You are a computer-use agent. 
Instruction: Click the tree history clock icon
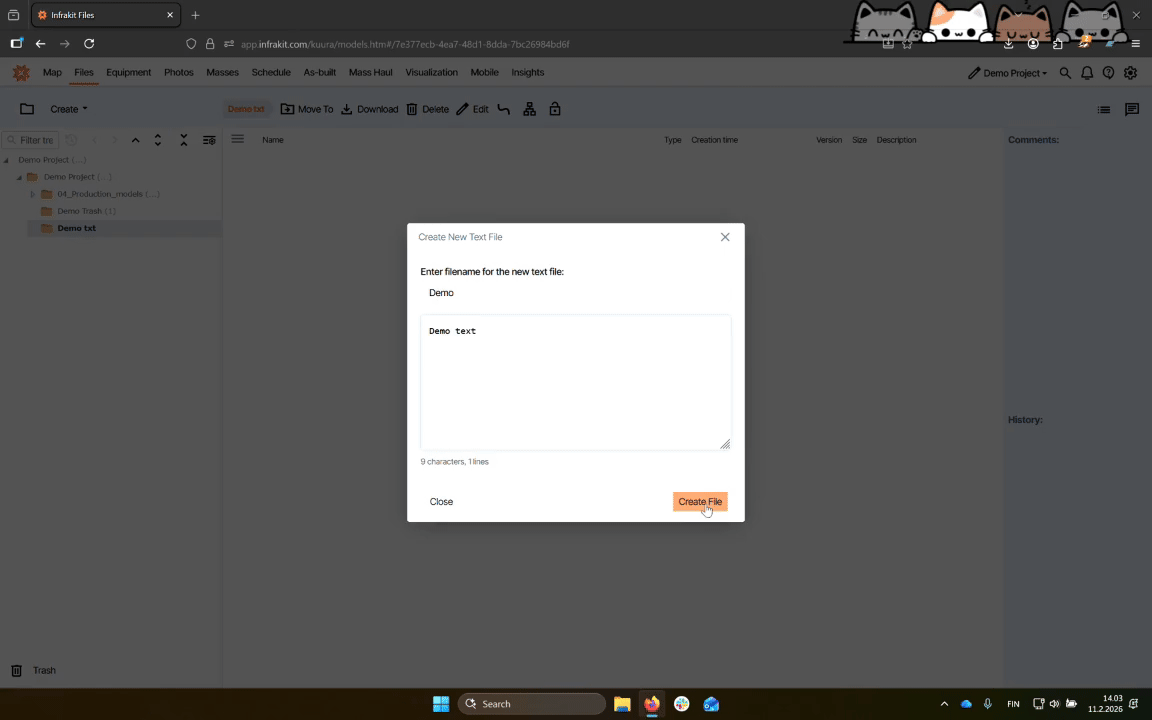pyautogui.click(x=71, y=140)
